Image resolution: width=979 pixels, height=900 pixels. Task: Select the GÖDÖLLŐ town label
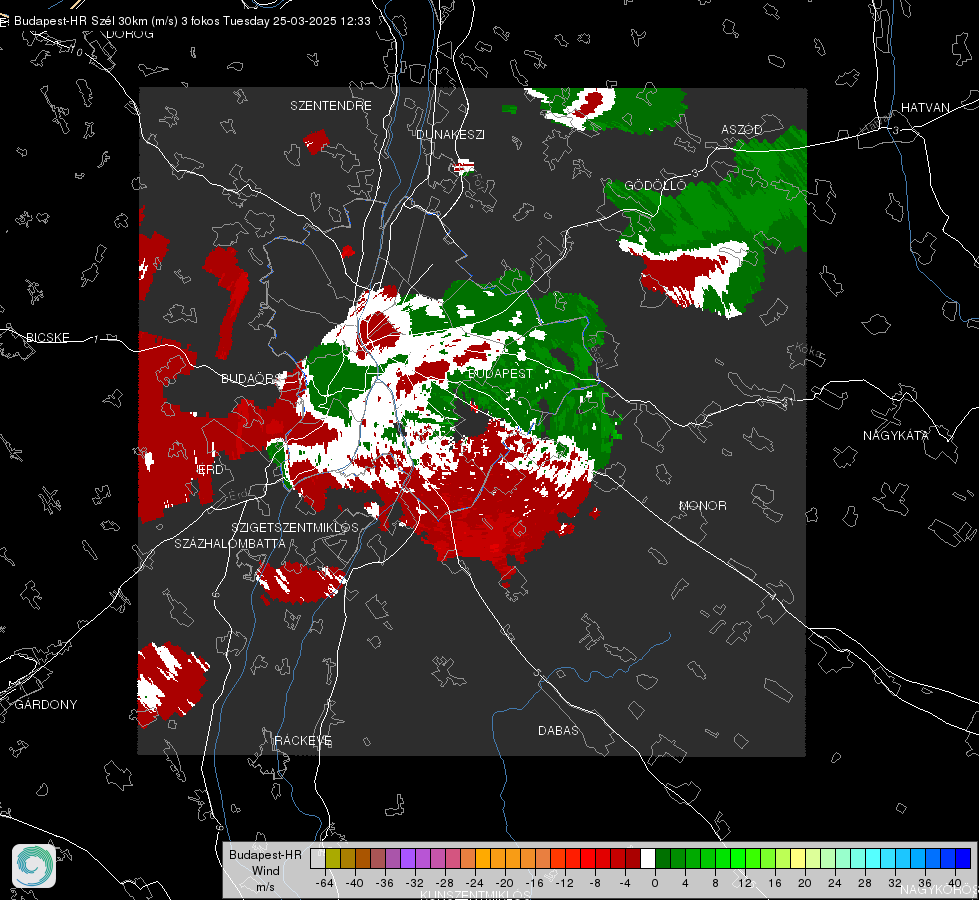[x=655, y=185]
